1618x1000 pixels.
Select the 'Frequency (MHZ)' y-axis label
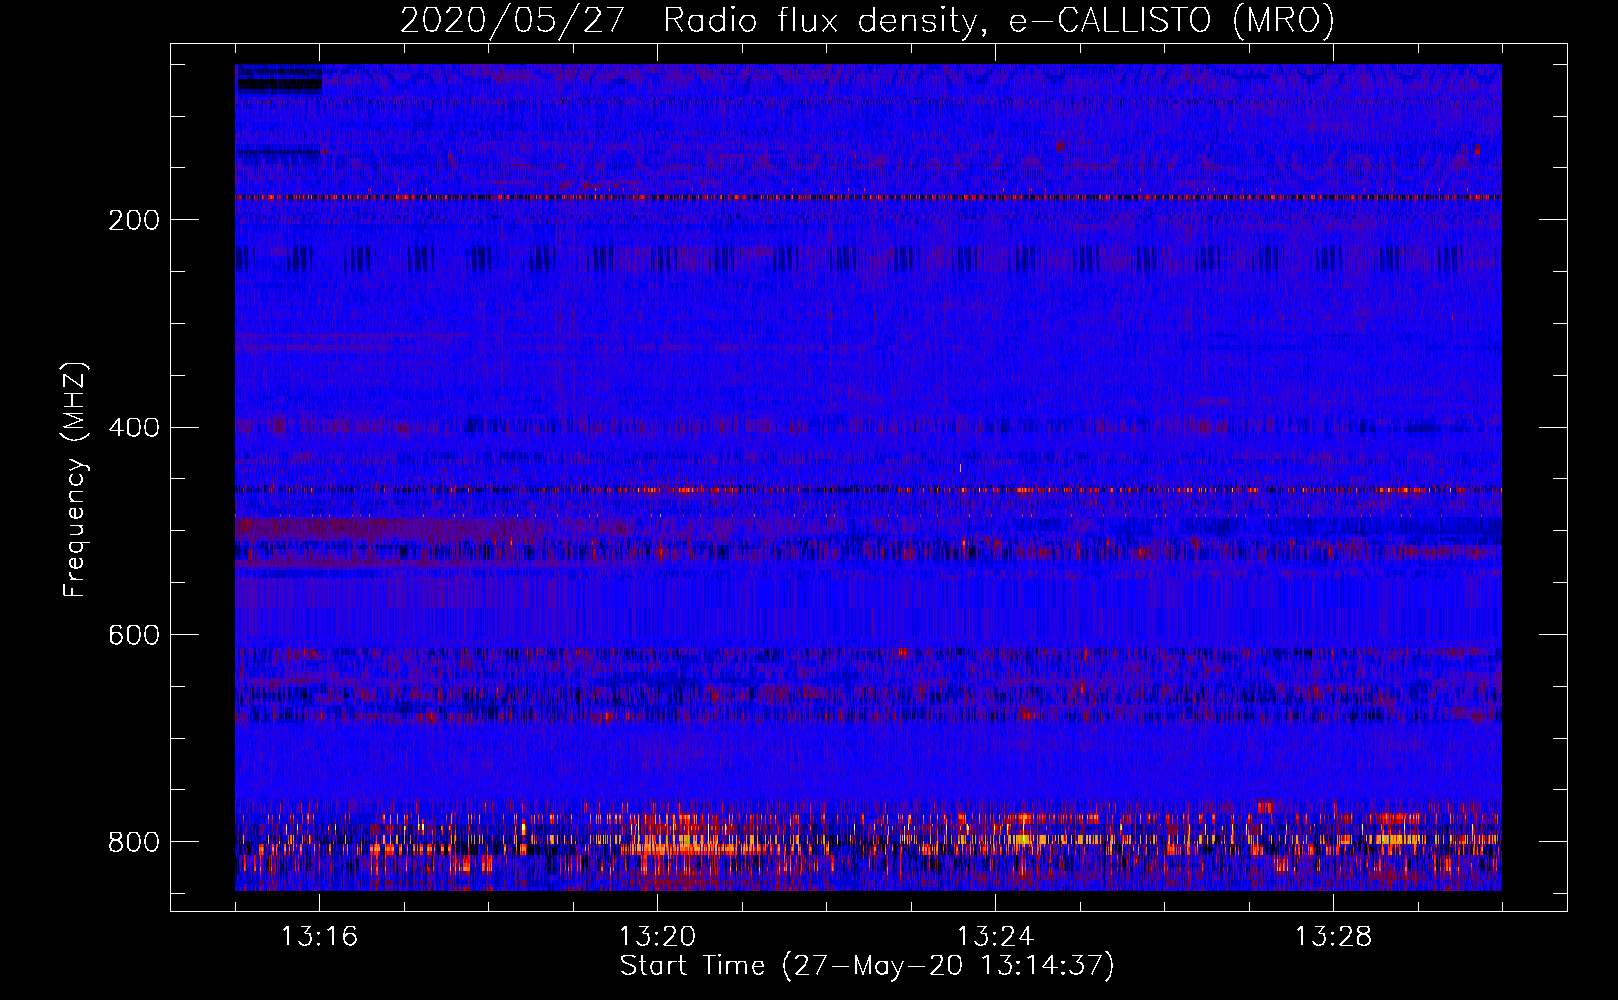point(74,480)
